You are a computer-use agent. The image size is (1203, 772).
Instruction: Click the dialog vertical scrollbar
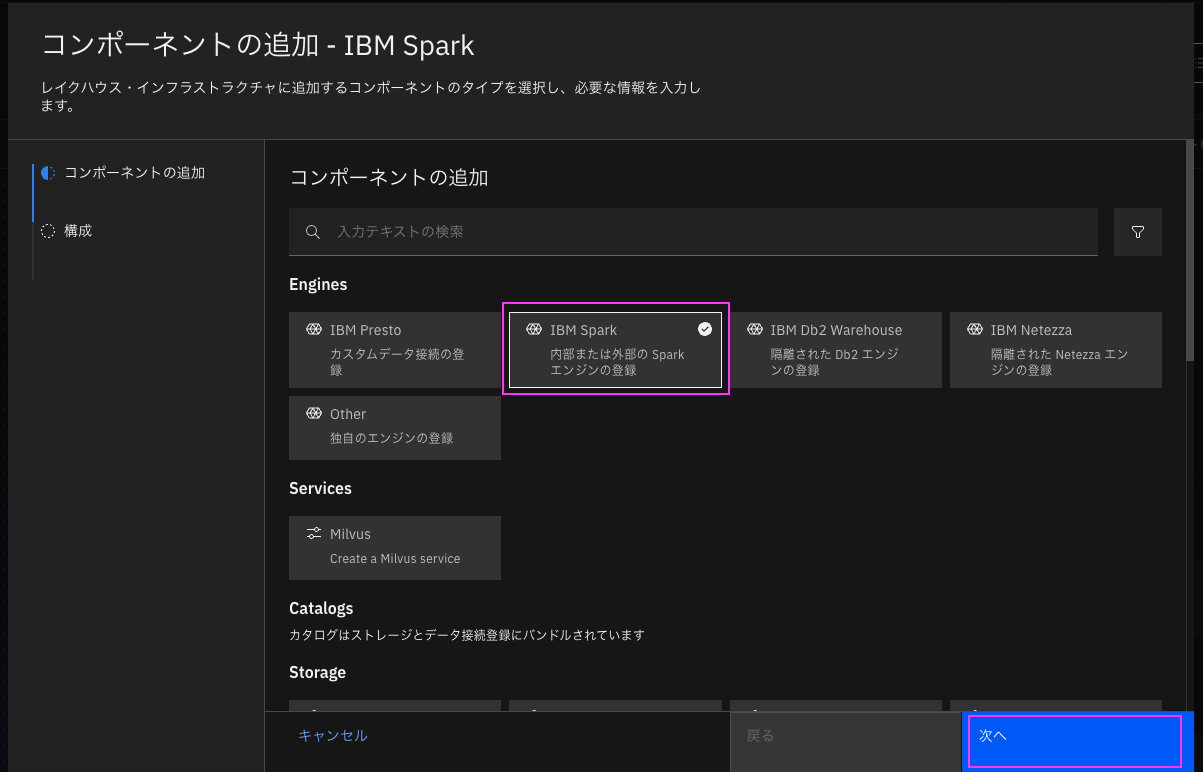point(1189,250)
